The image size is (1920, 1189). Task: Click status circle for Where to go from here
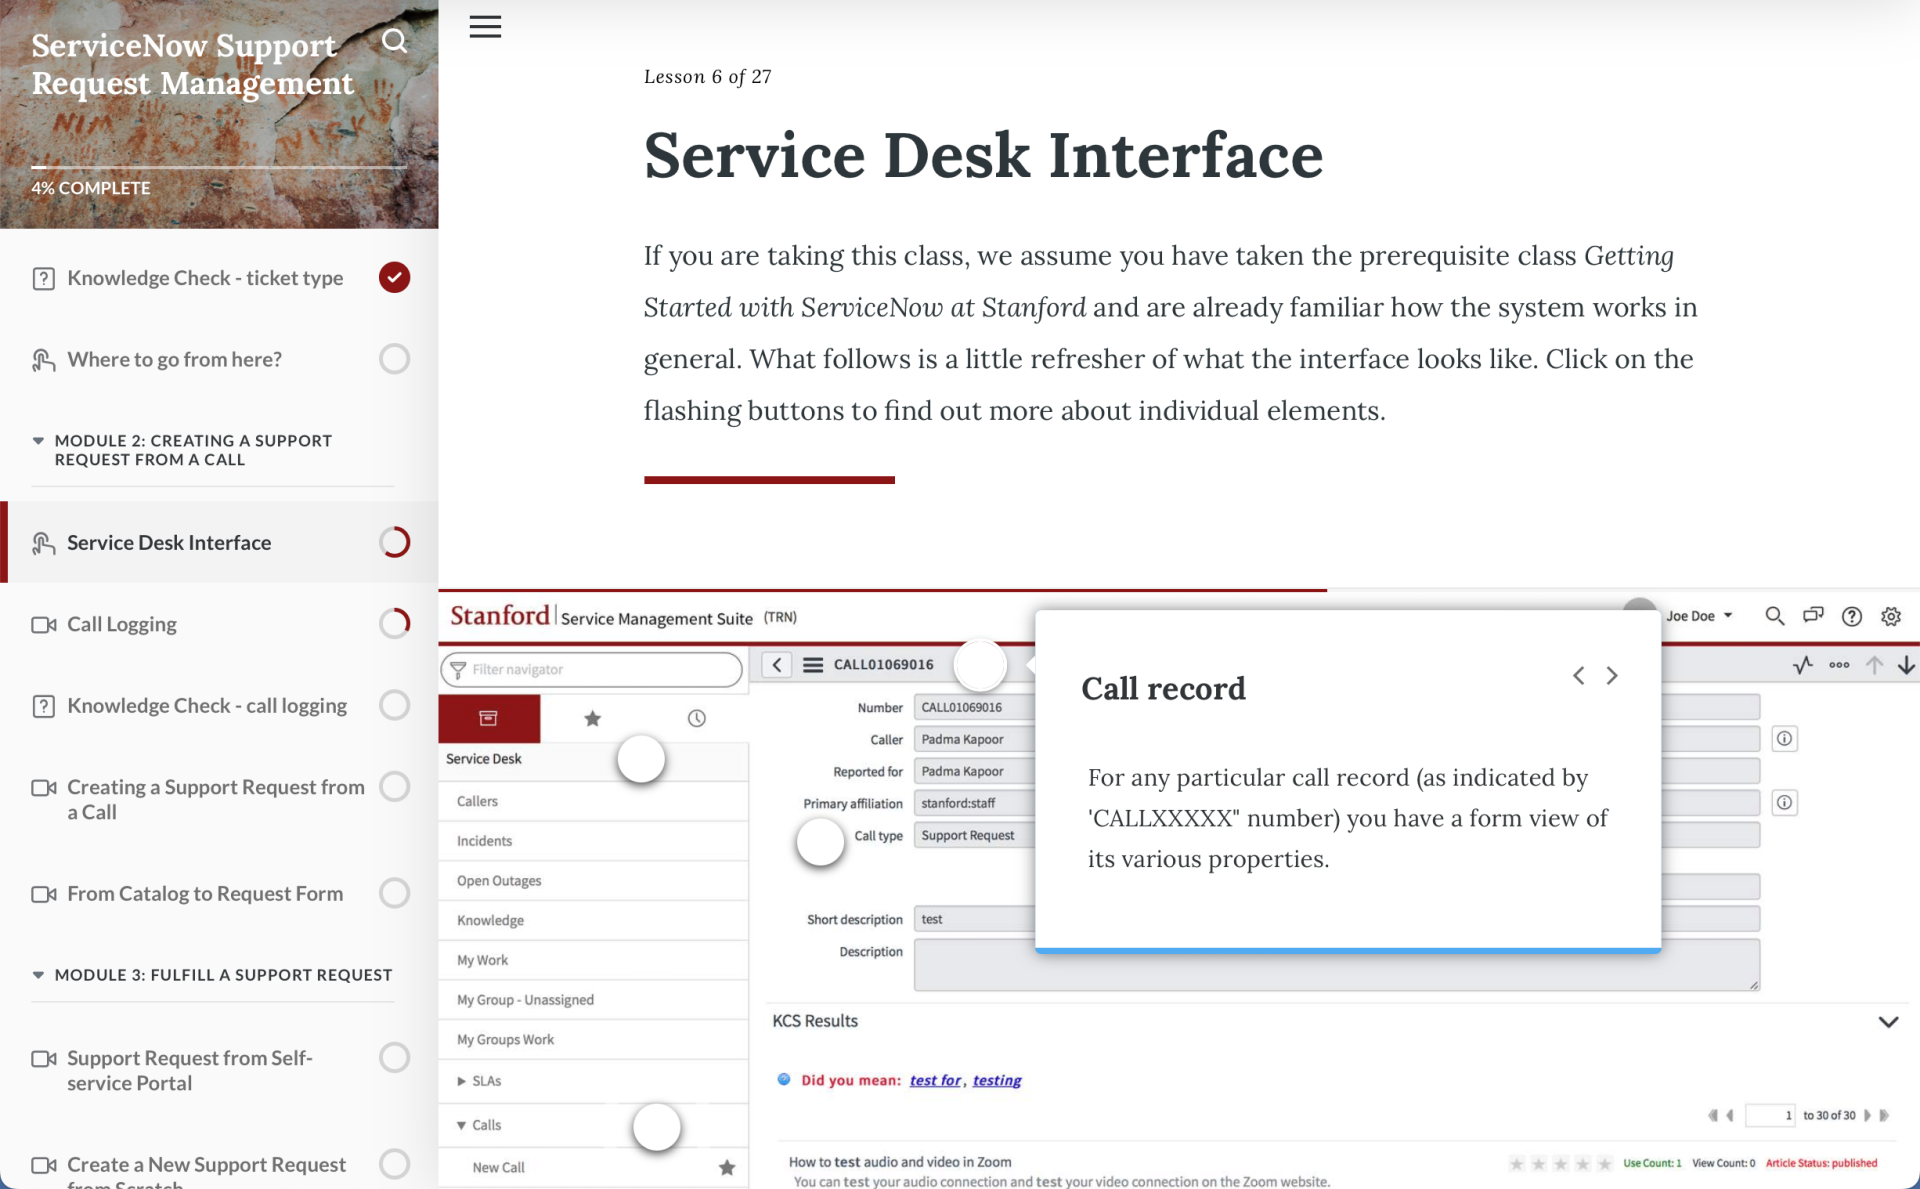point(394,359)
